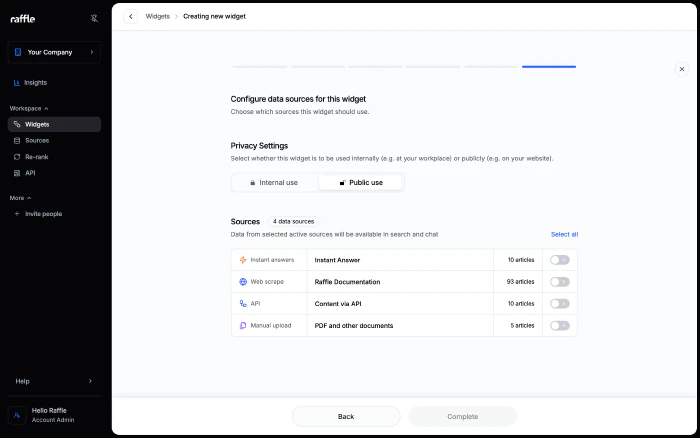Select Public use privacy option
Viewport: 700px width, 438px height.
pyautogui.click(x=361, y=183)
